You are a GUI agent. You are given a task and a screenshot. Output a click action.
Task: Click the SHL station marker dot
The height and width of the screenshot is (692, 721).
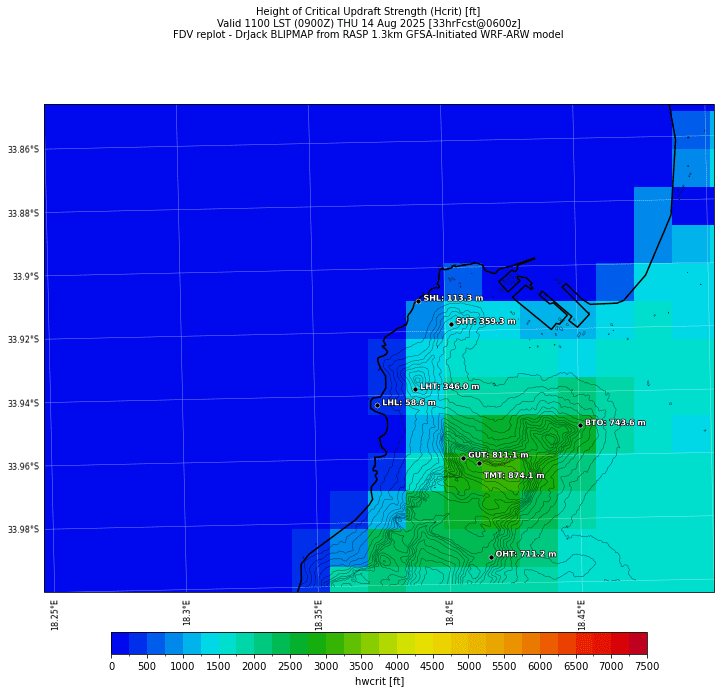click(418, 301)
